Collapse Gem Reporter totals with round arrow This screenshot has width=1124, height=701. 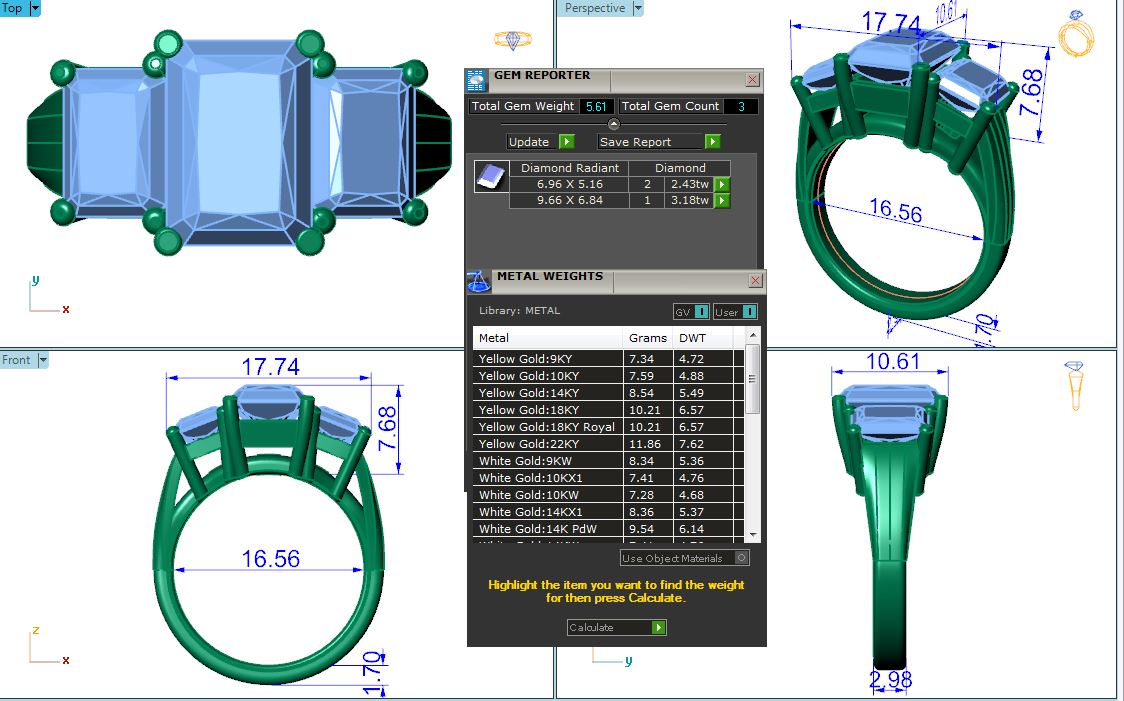pos(614,124)
